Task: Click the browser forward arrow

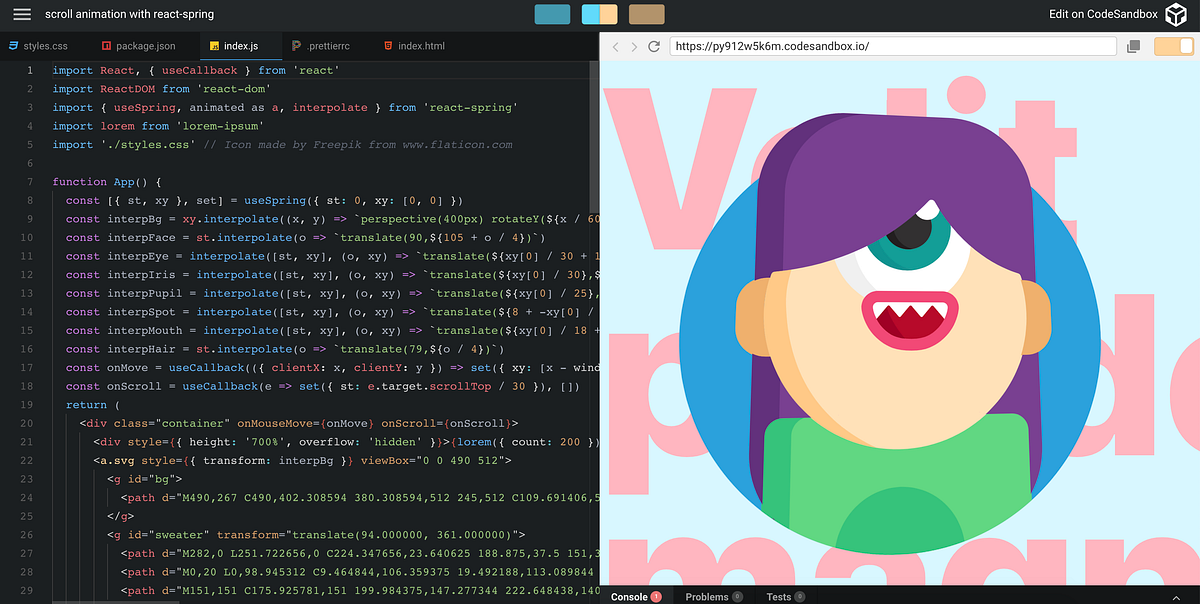Action: tap(634, 46)
